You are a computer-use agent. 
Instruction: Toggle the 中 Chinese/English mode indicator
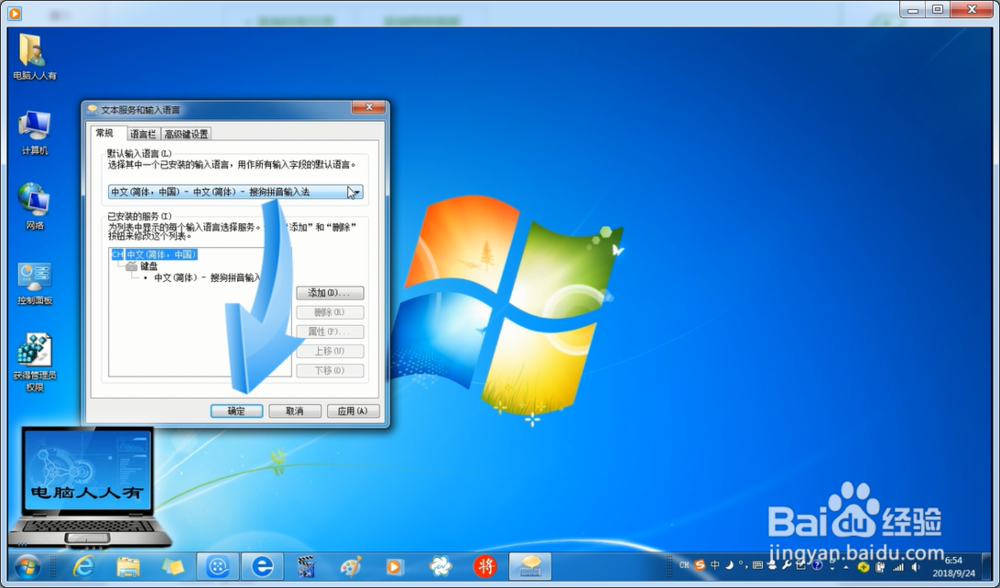(715, 565)
